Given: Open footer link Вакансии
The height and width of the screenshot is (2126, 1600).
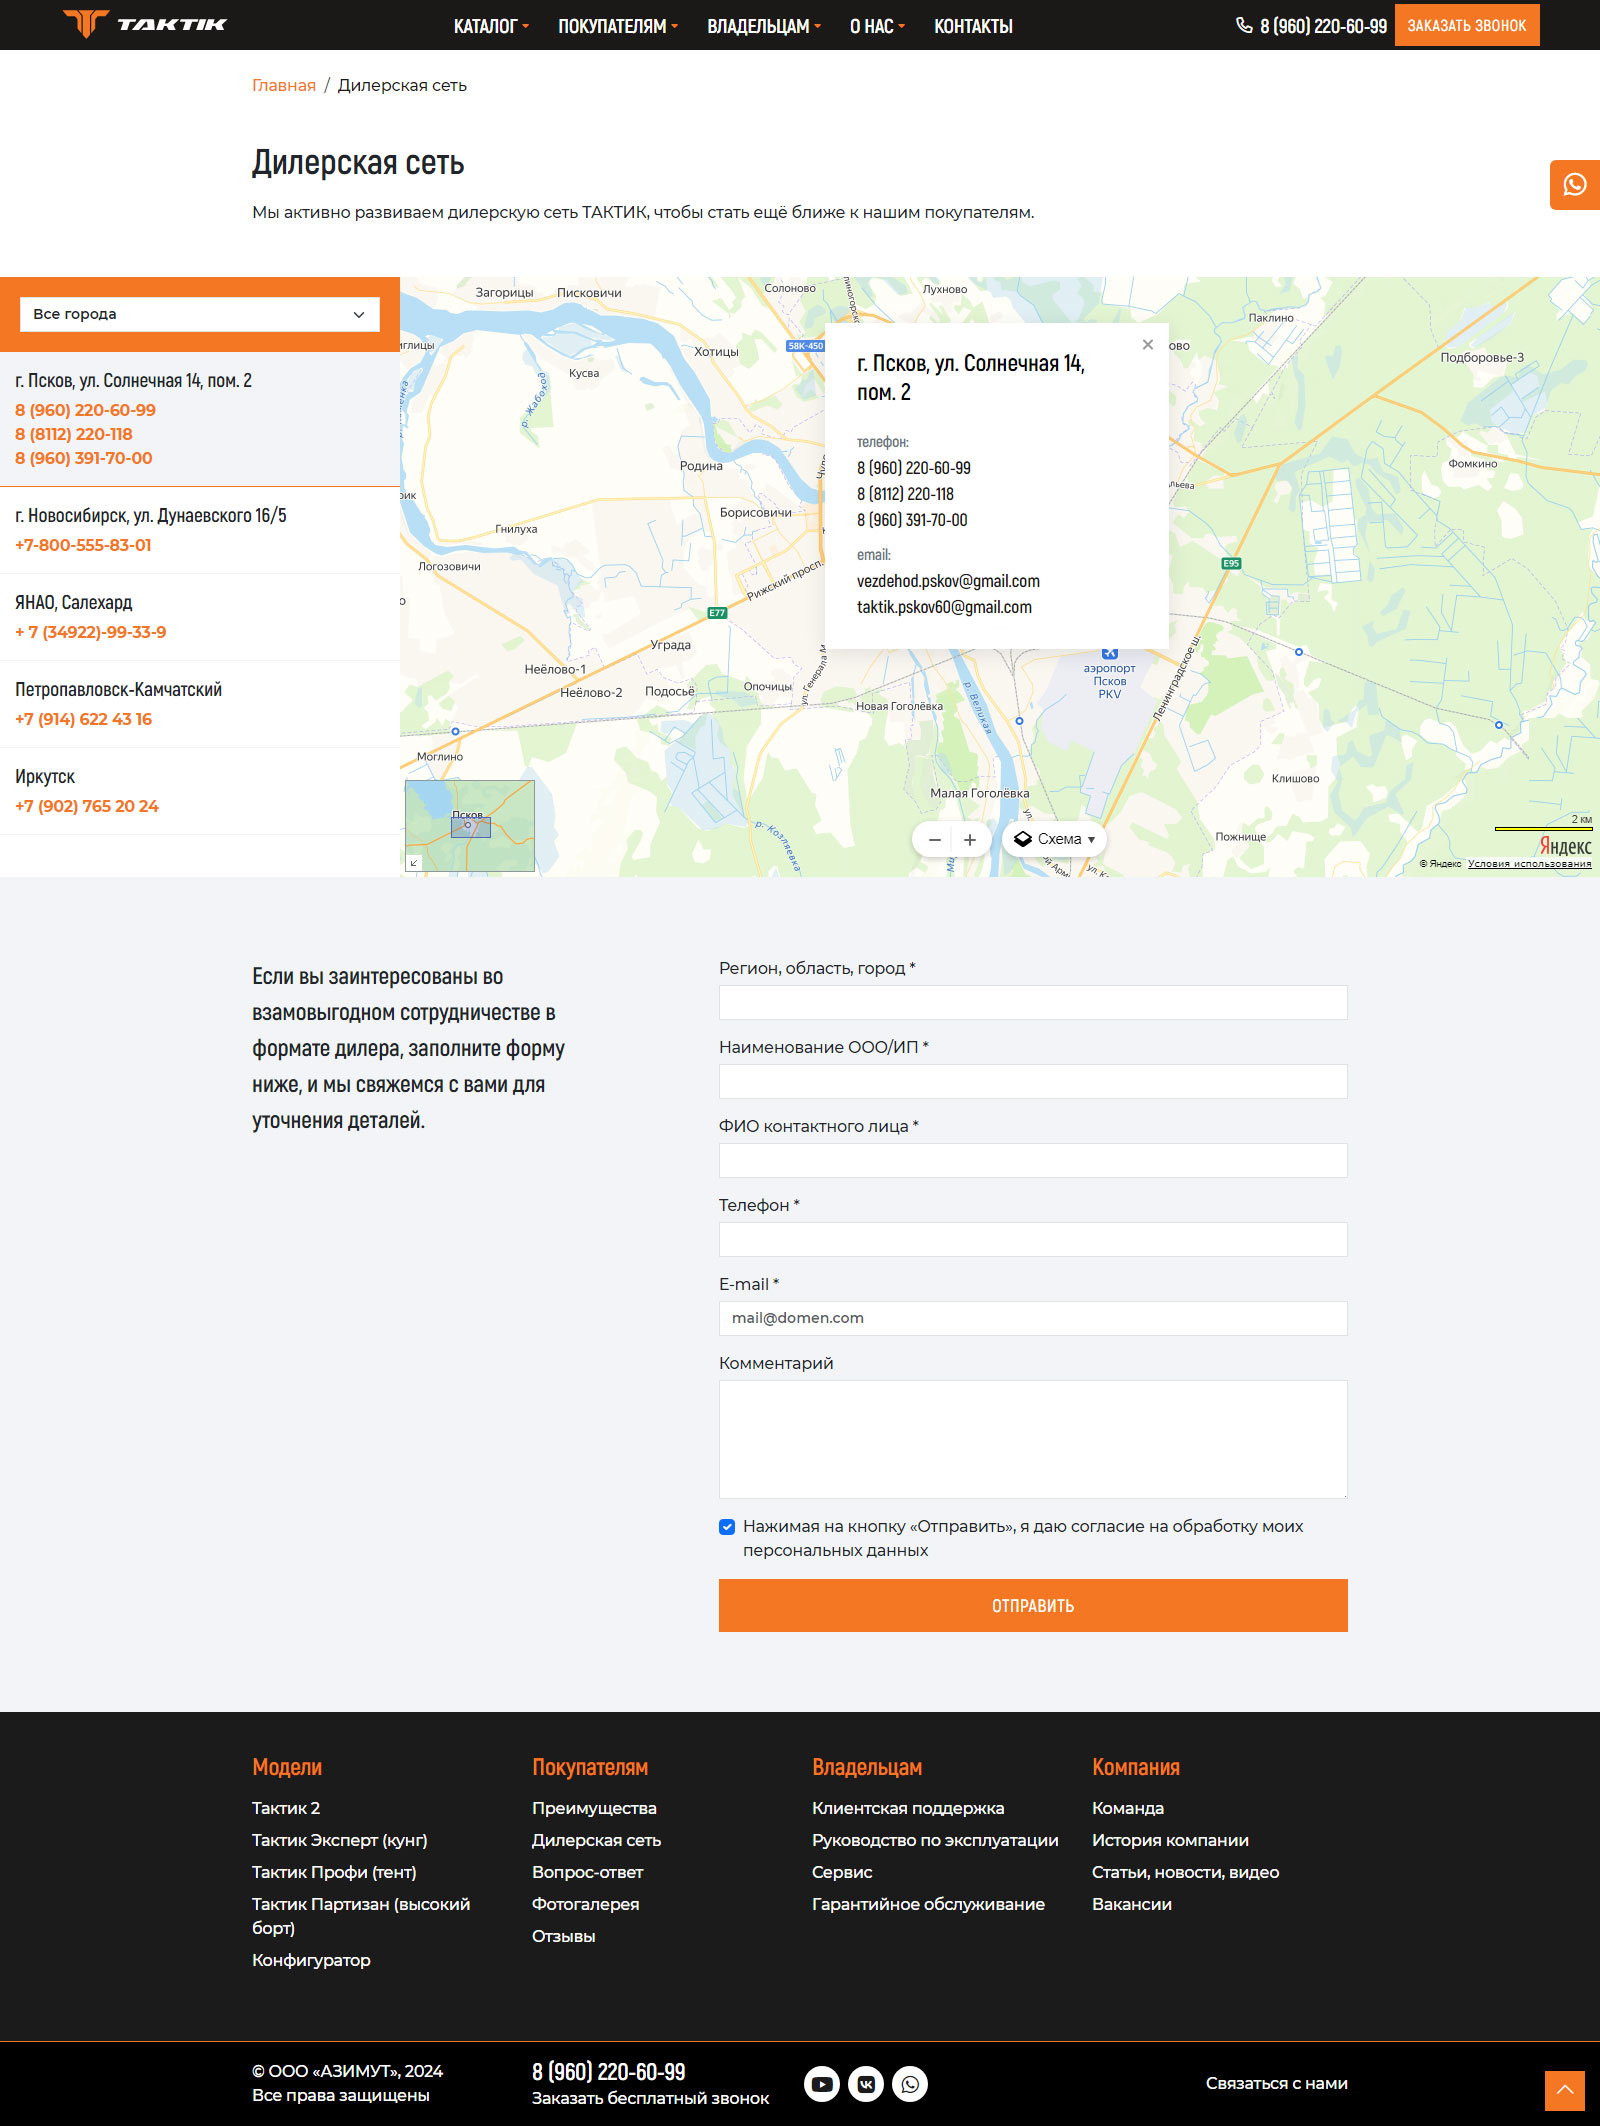Looking at the screenshot, I should (1132, 1904).
